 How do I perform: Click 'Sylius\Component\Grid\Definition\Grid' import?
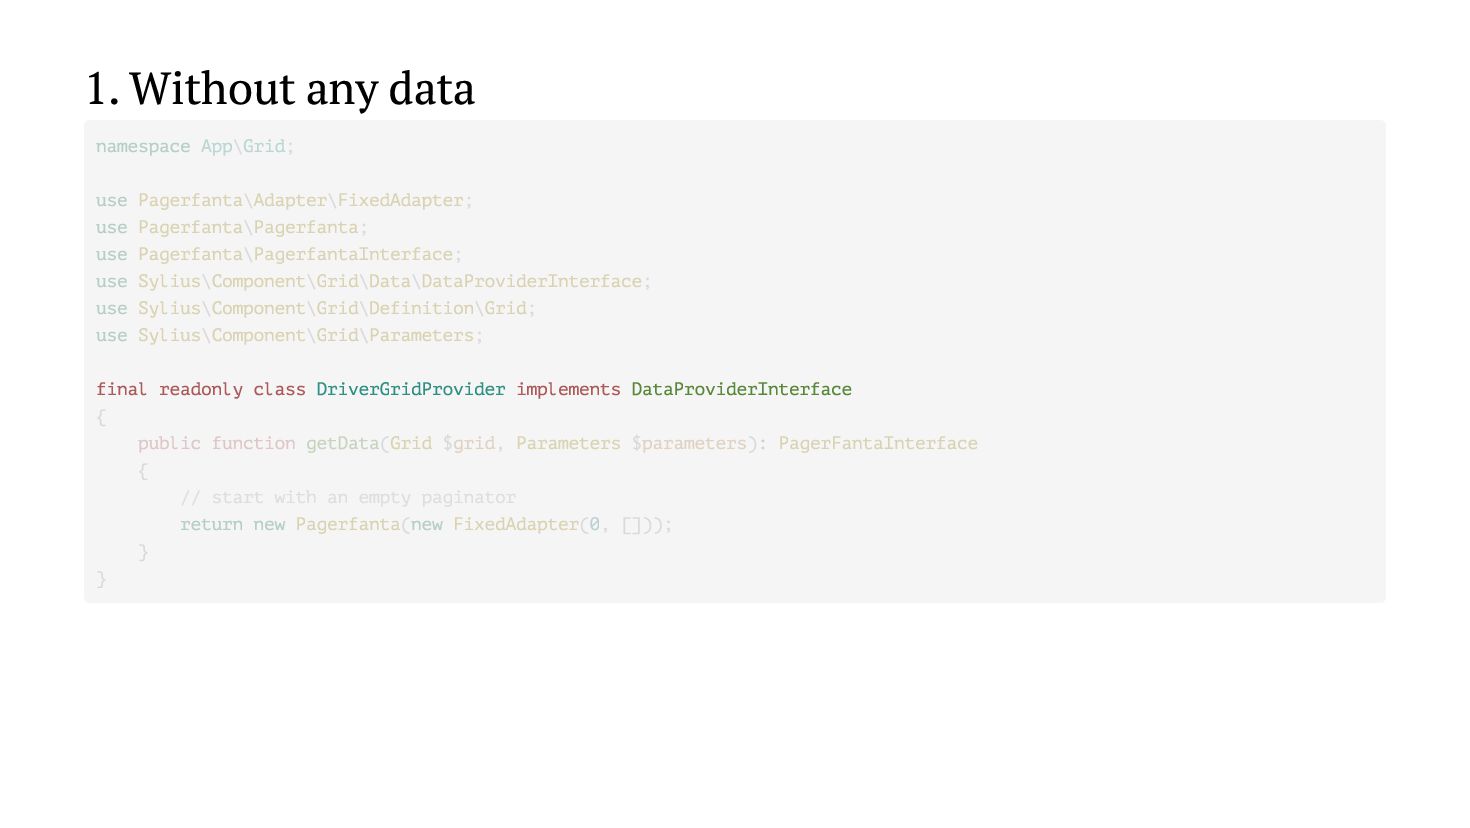pos(331,308)
